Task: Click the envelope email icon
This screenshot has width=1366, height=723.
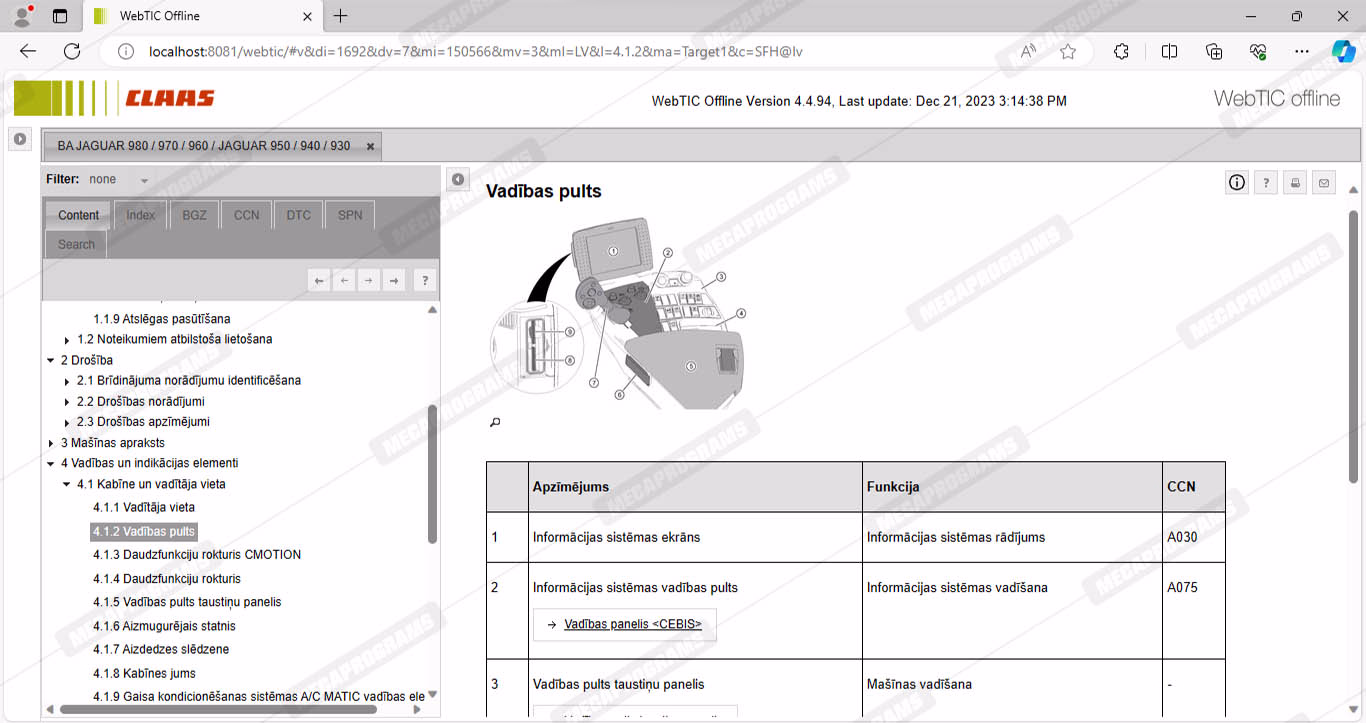Action: coord(1324,182)
